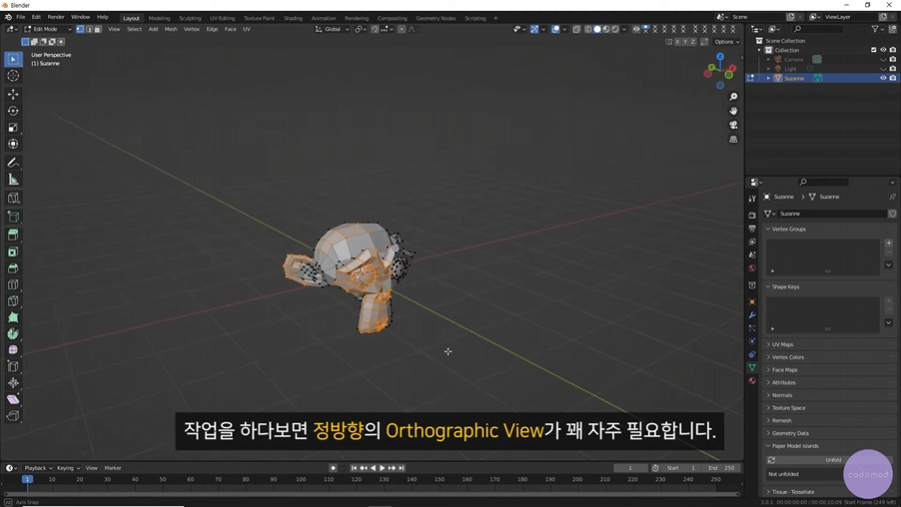Viewport: 901px width, 507px height.
Task: Hide Suzanne with its eye icon
Action: 883,78
